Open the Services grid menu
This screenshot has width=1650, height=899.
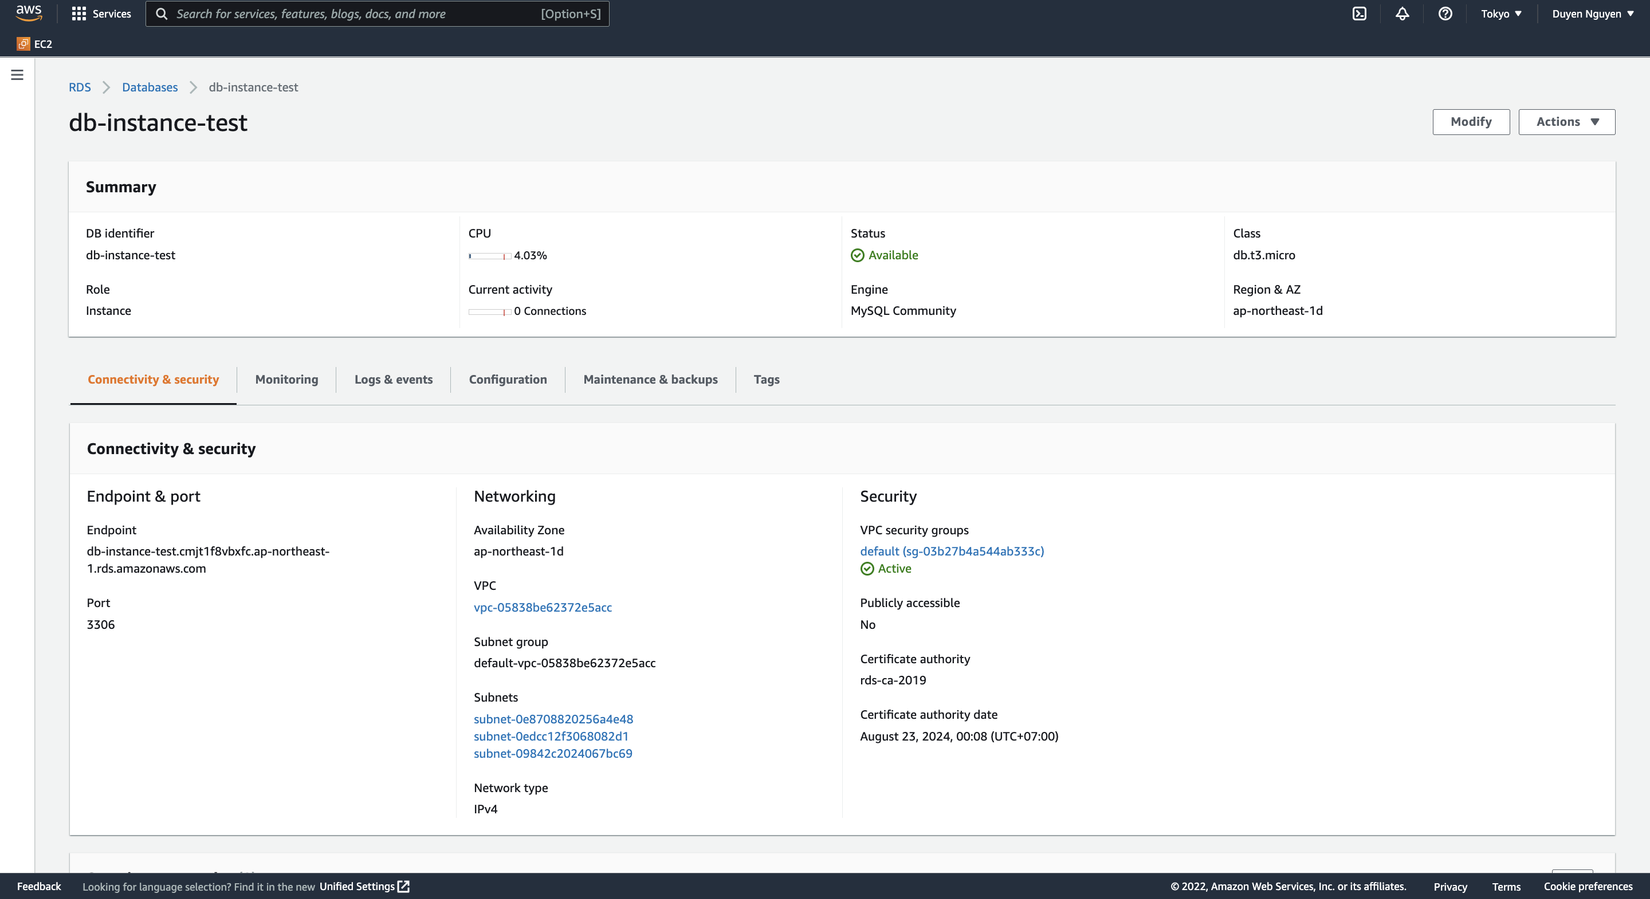79,14
